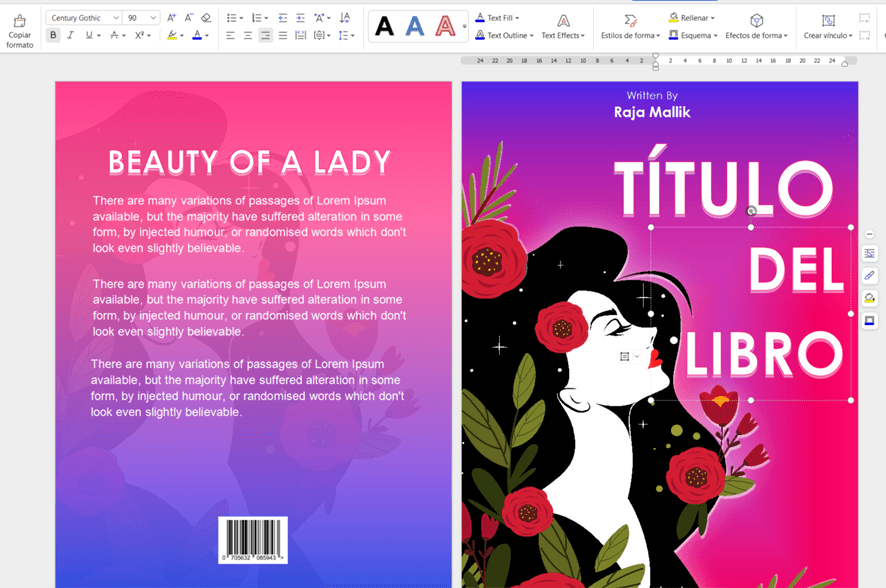Viewport: 886px width, 588px height.
Task: Apply the blue text style preset
Action: tap(415, 27)
